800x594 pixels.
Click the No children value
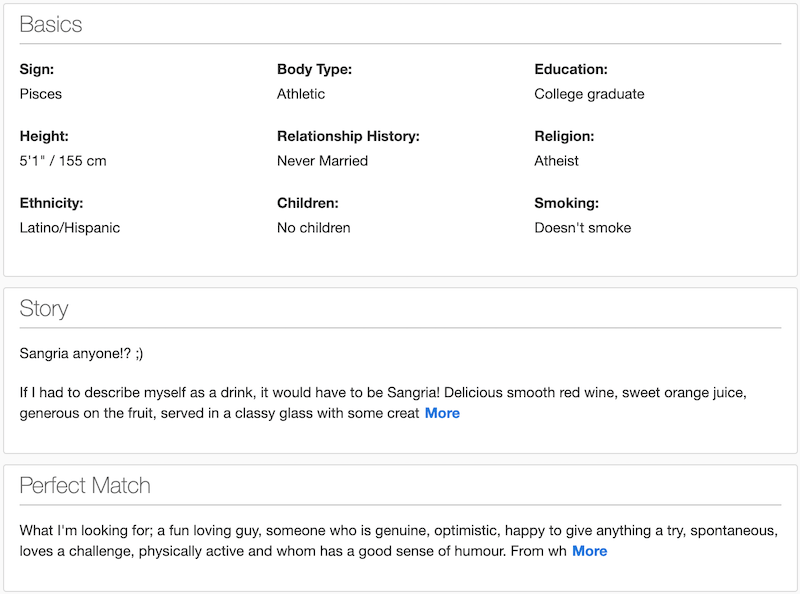click(313, 228)
